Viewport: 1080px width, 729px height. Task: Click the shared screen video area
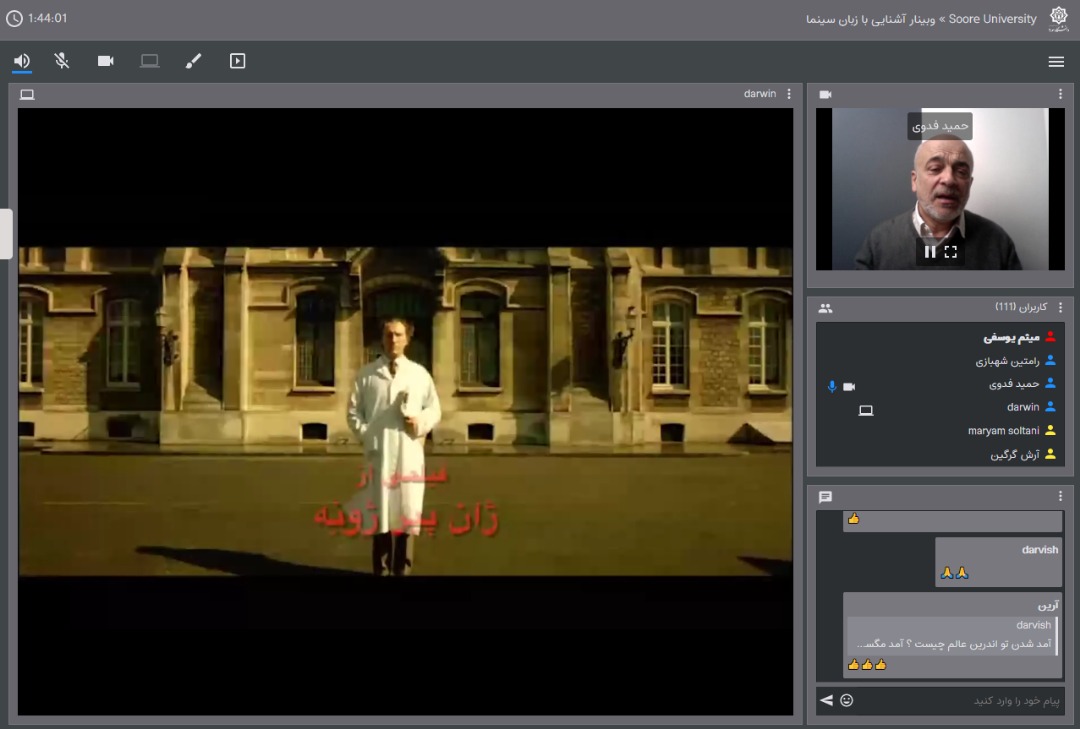tap(405, 411)
